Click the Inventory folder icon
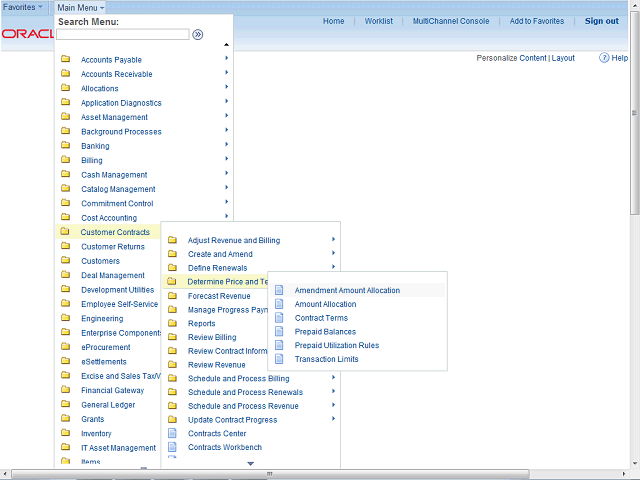Screen dimensions: 640x480 click(x=65, y=433)
